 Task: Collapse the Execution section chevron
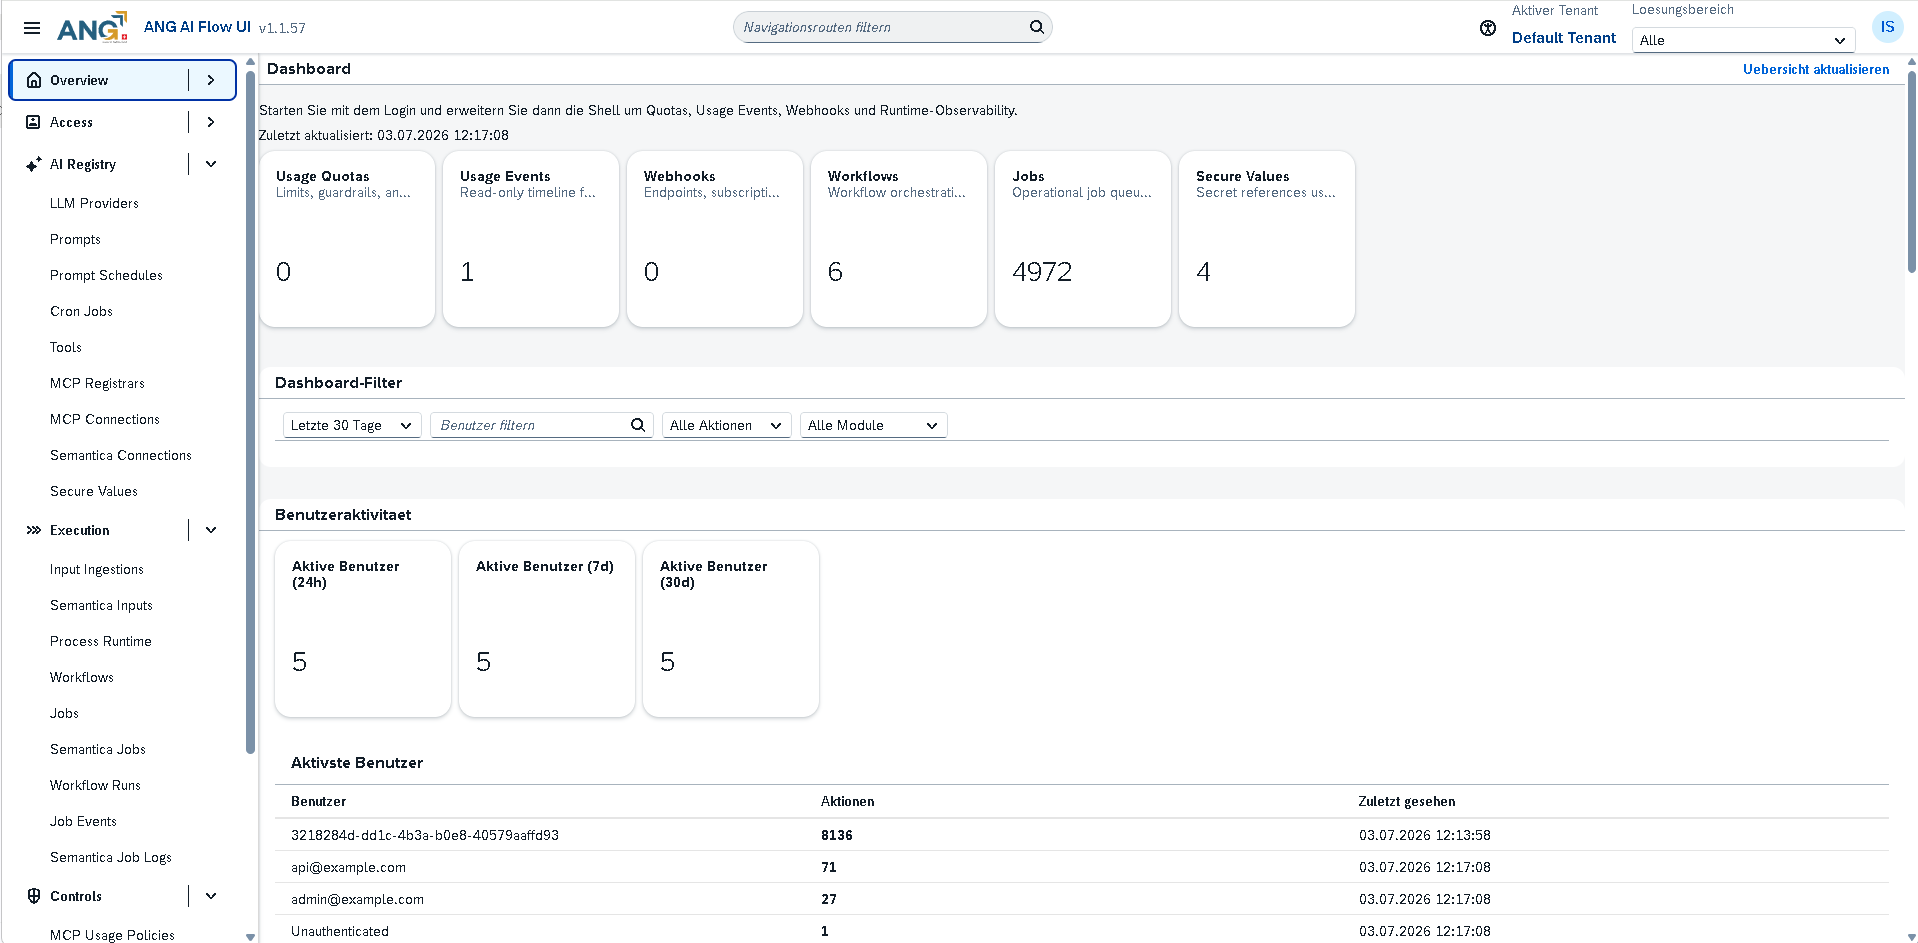211,530
